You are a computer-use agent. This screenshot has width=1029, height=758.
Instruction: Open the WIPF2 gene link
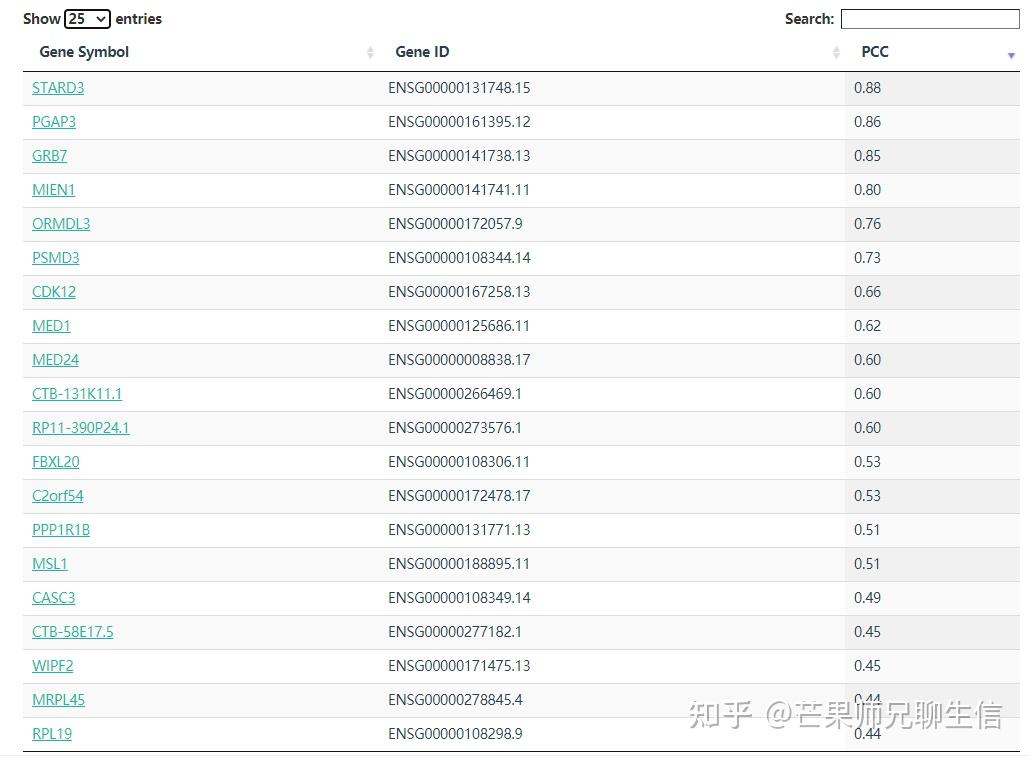coord(53,666)
